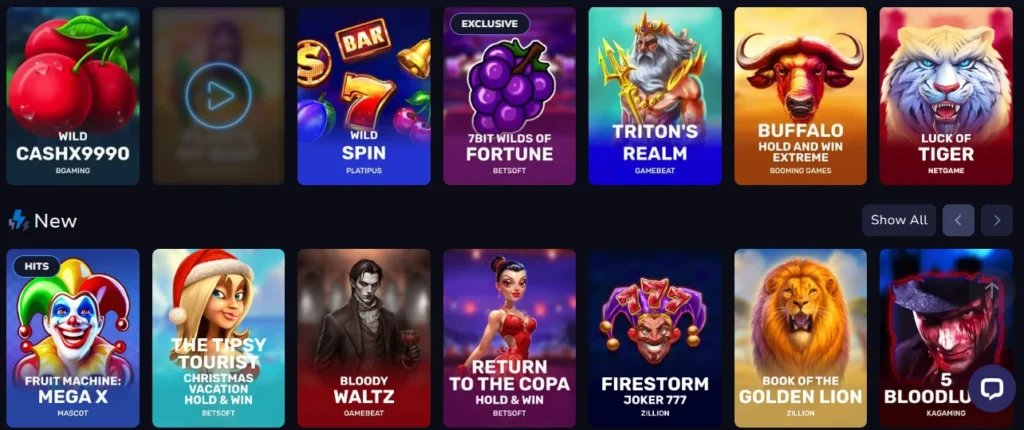Click the Show All button
Viewport: 1024px width, 430px height.
[899, 220]
